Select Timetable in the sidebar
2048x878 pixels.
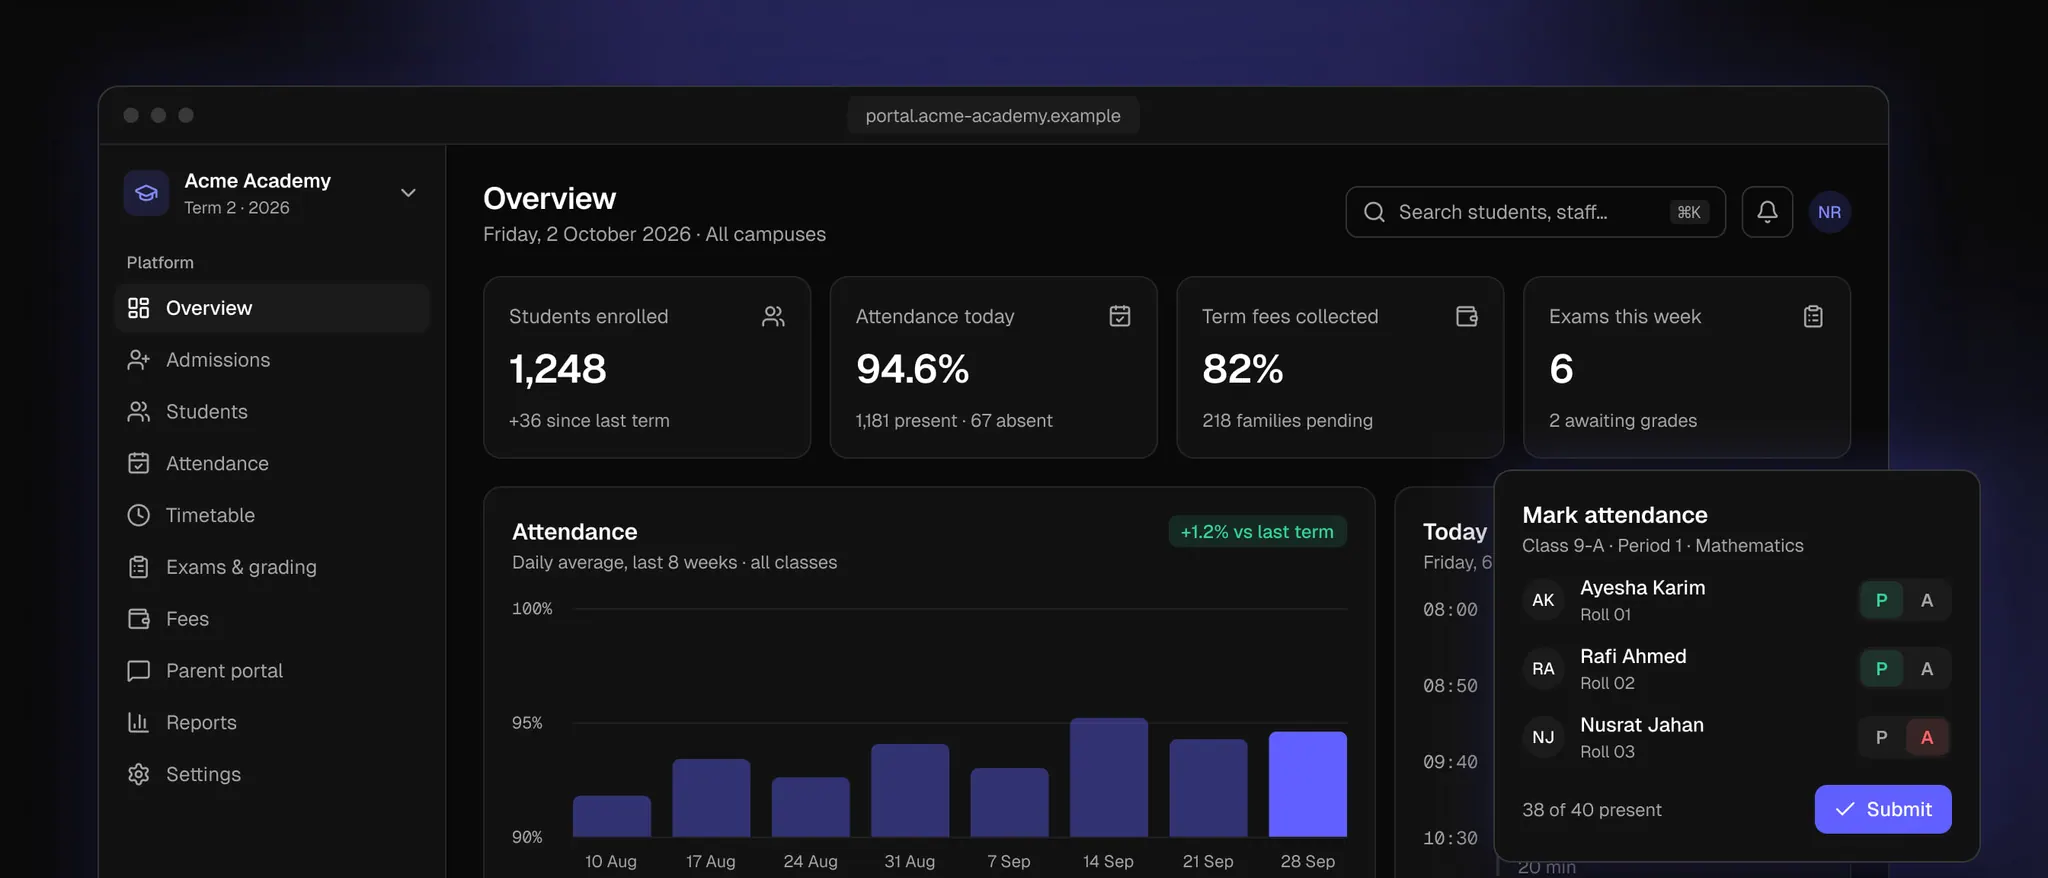point(272,515)
